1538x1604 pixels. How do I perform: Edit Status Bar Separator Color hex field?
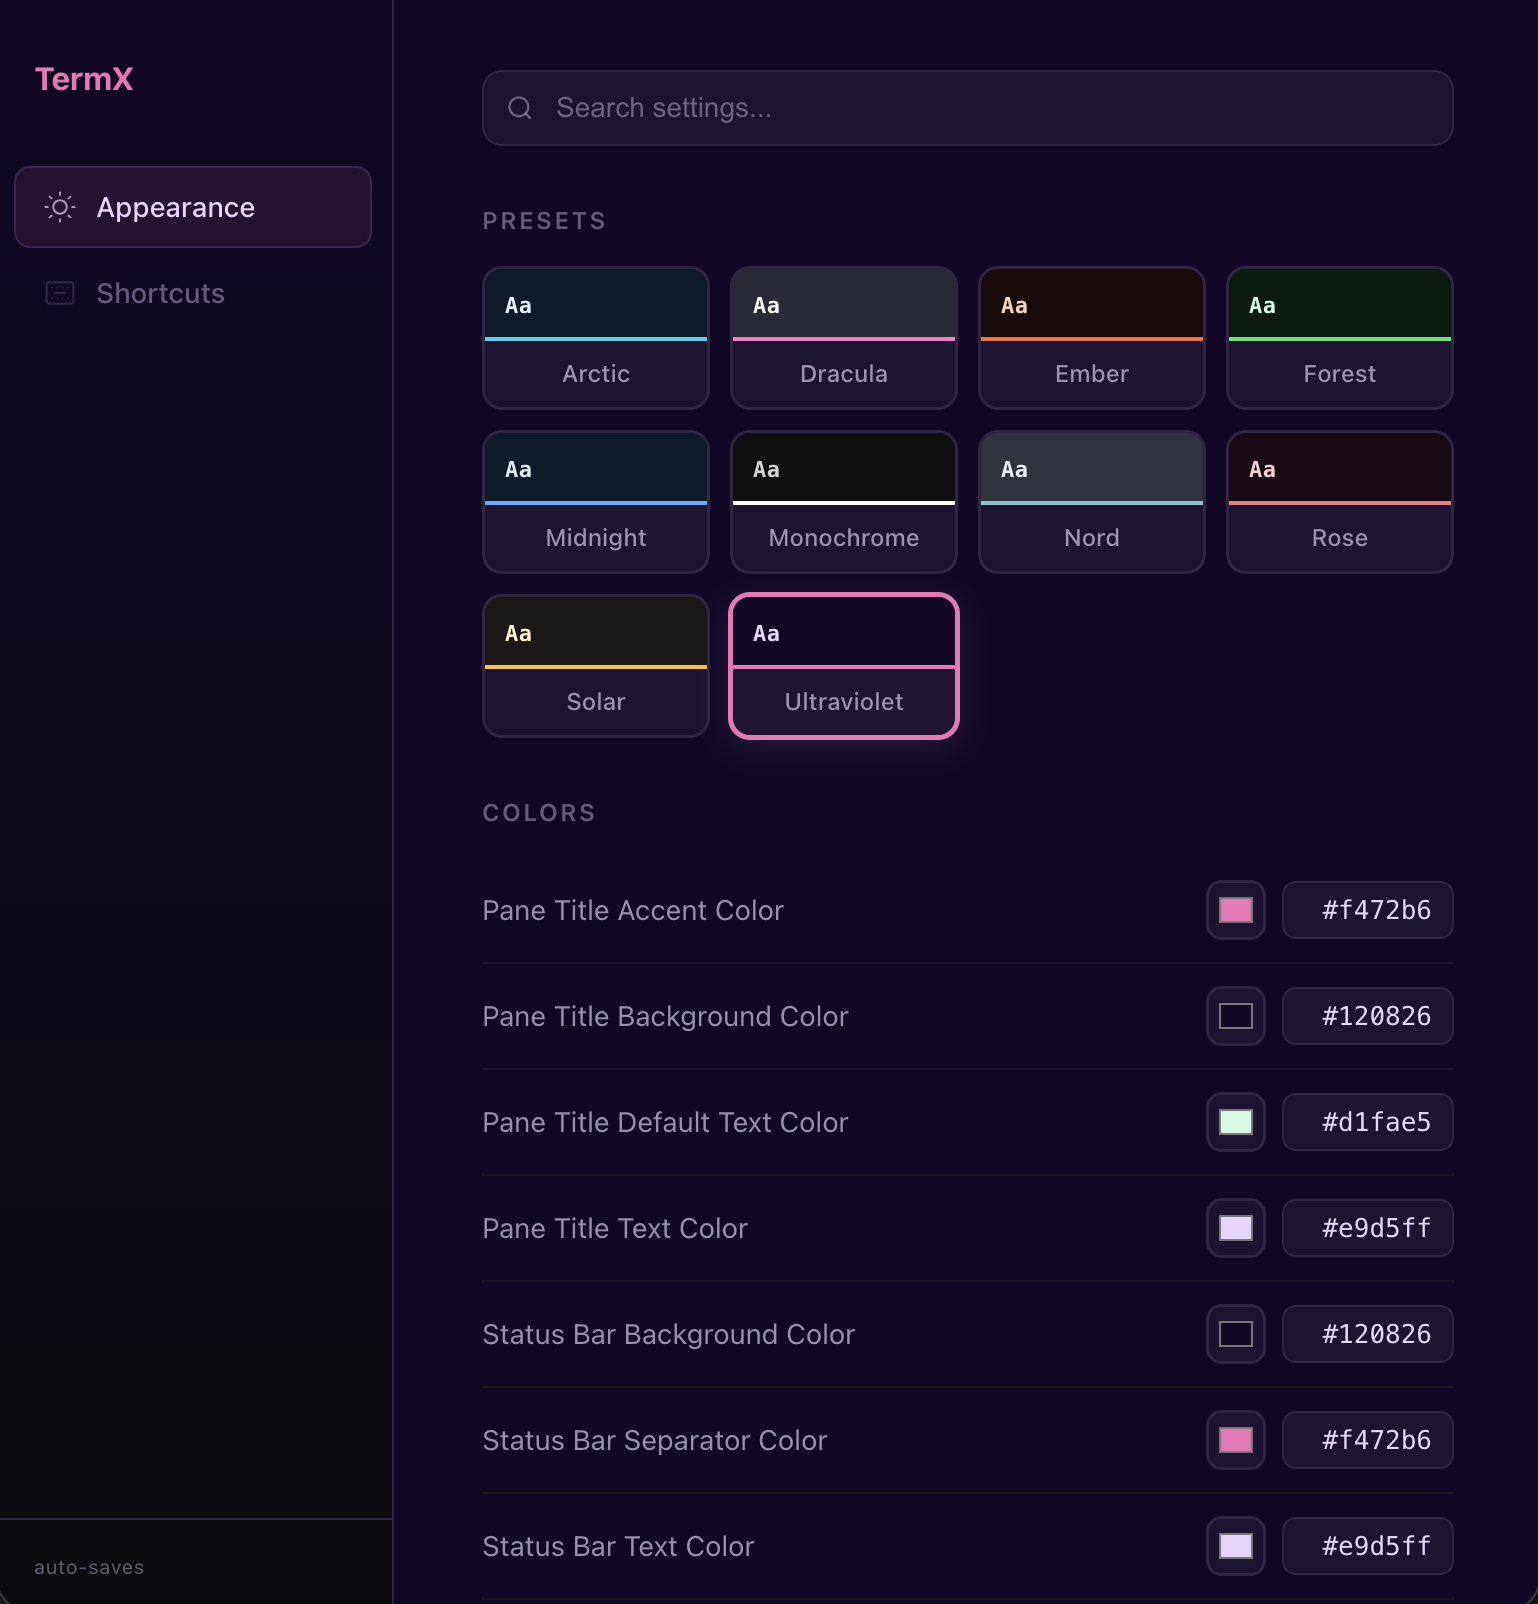click(1368, 1440)
